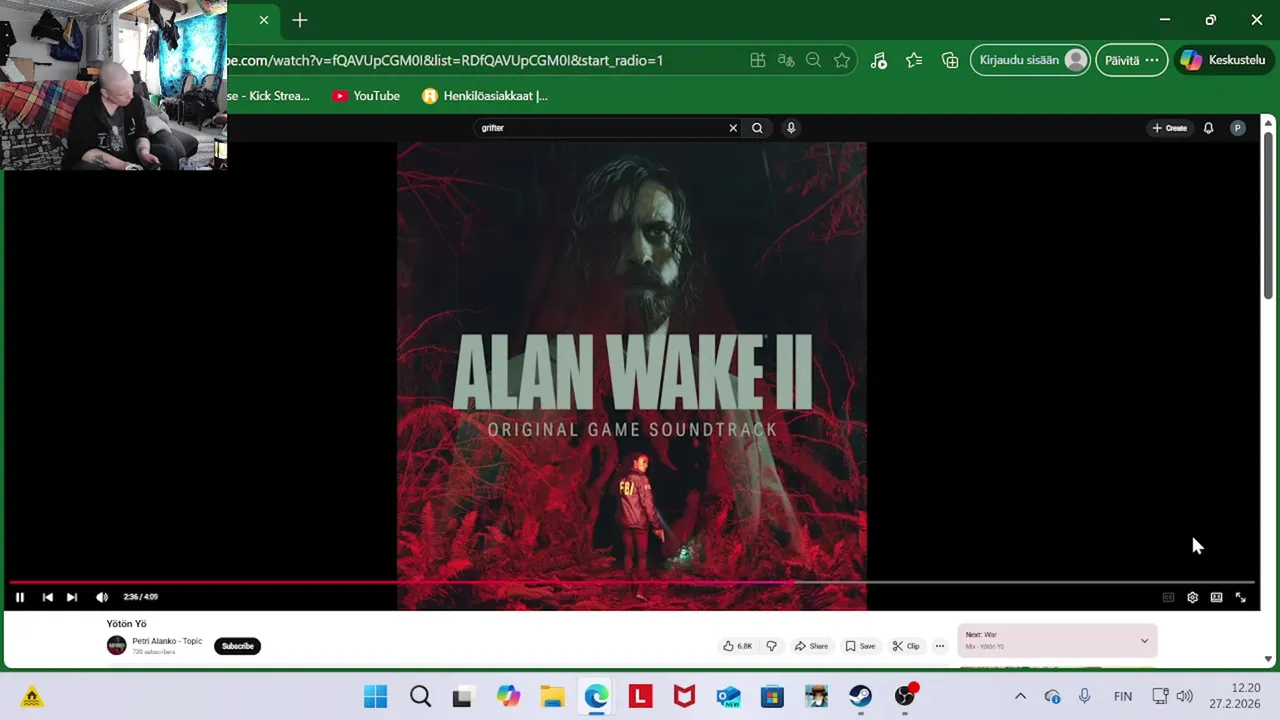1280x720 pixels.
Task: Open the Päivitä update menu
Action: click(x=1132, y=60)
